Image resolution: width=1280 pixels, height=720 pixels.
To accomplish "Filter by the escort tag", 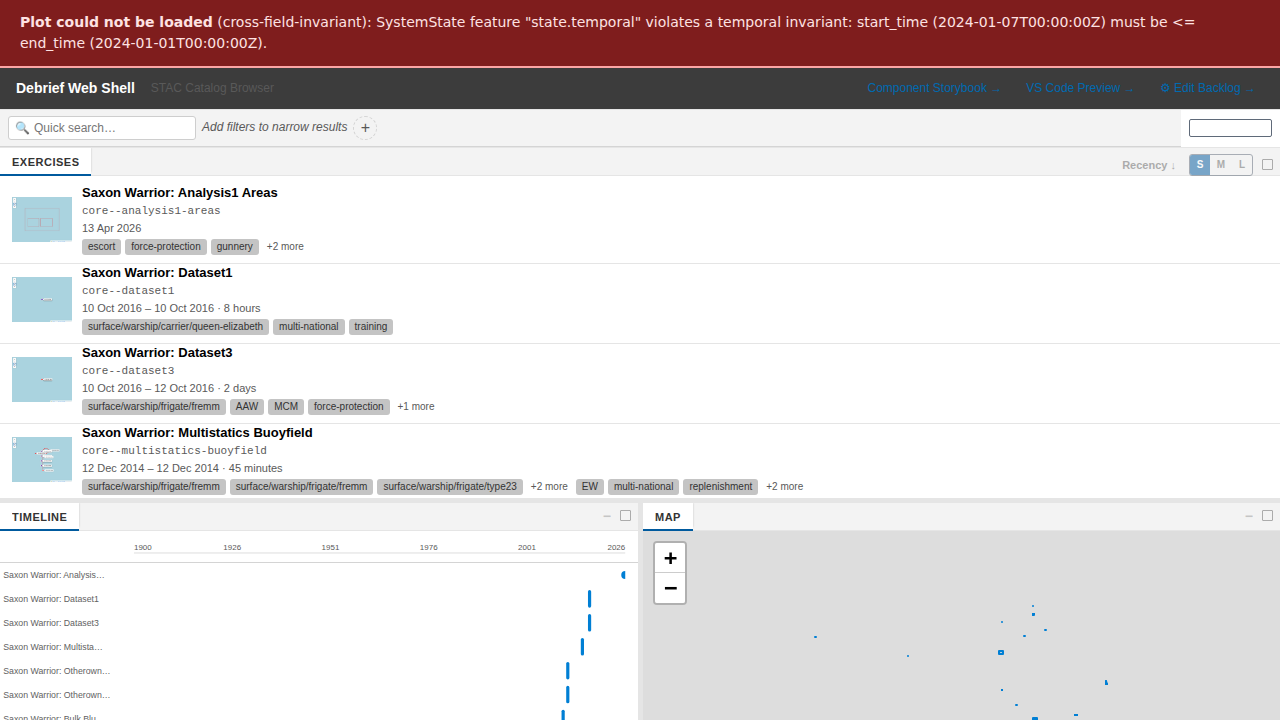I will coord(101,247).
